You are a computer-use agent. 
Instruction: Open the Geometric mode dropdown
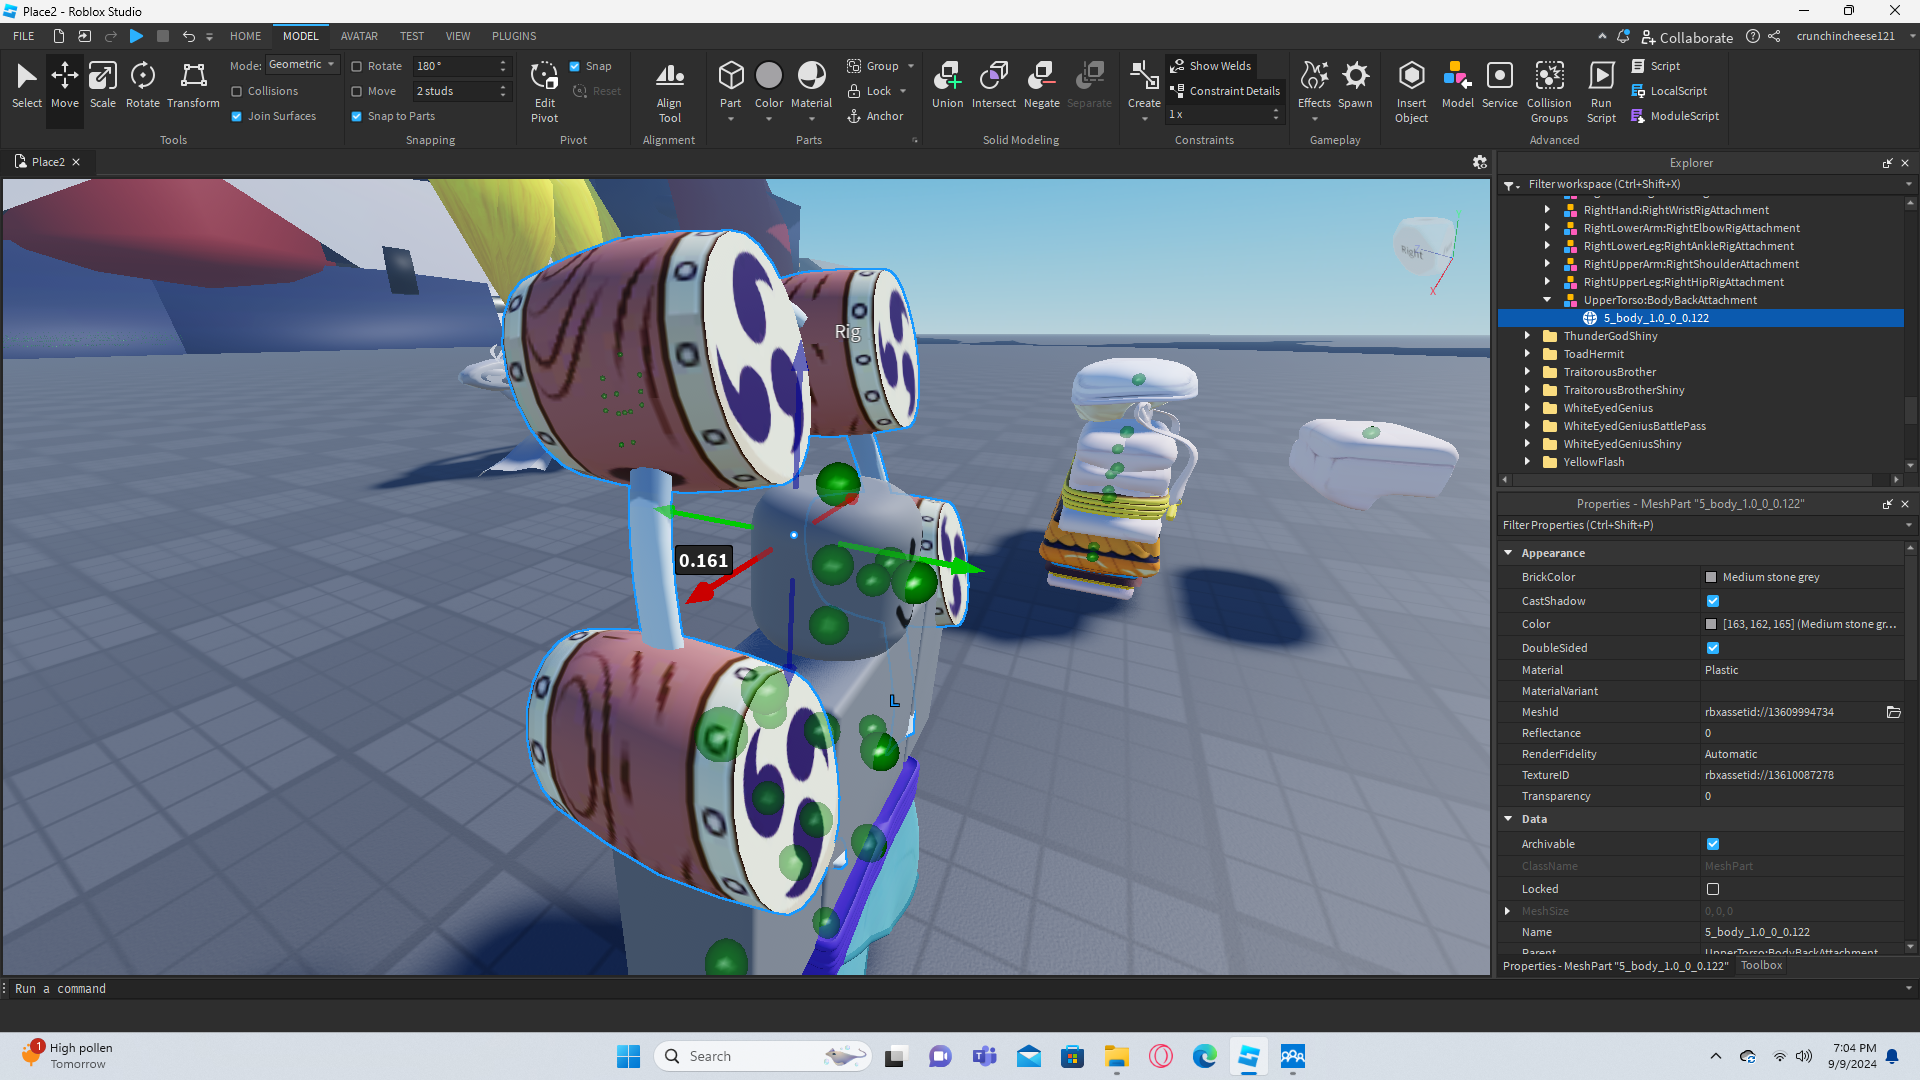(302, 65)
